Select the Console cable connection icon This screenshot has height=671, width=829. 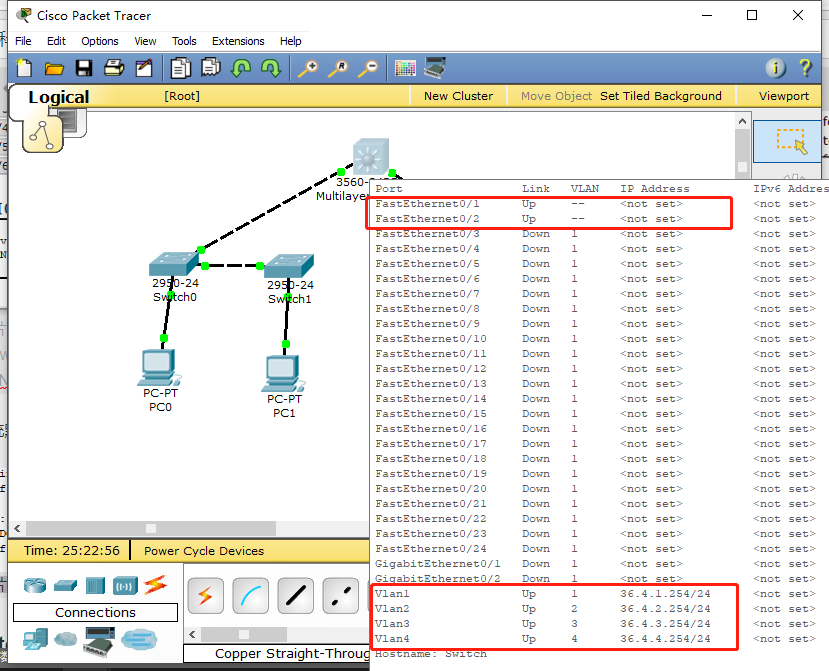coord(251,596)
